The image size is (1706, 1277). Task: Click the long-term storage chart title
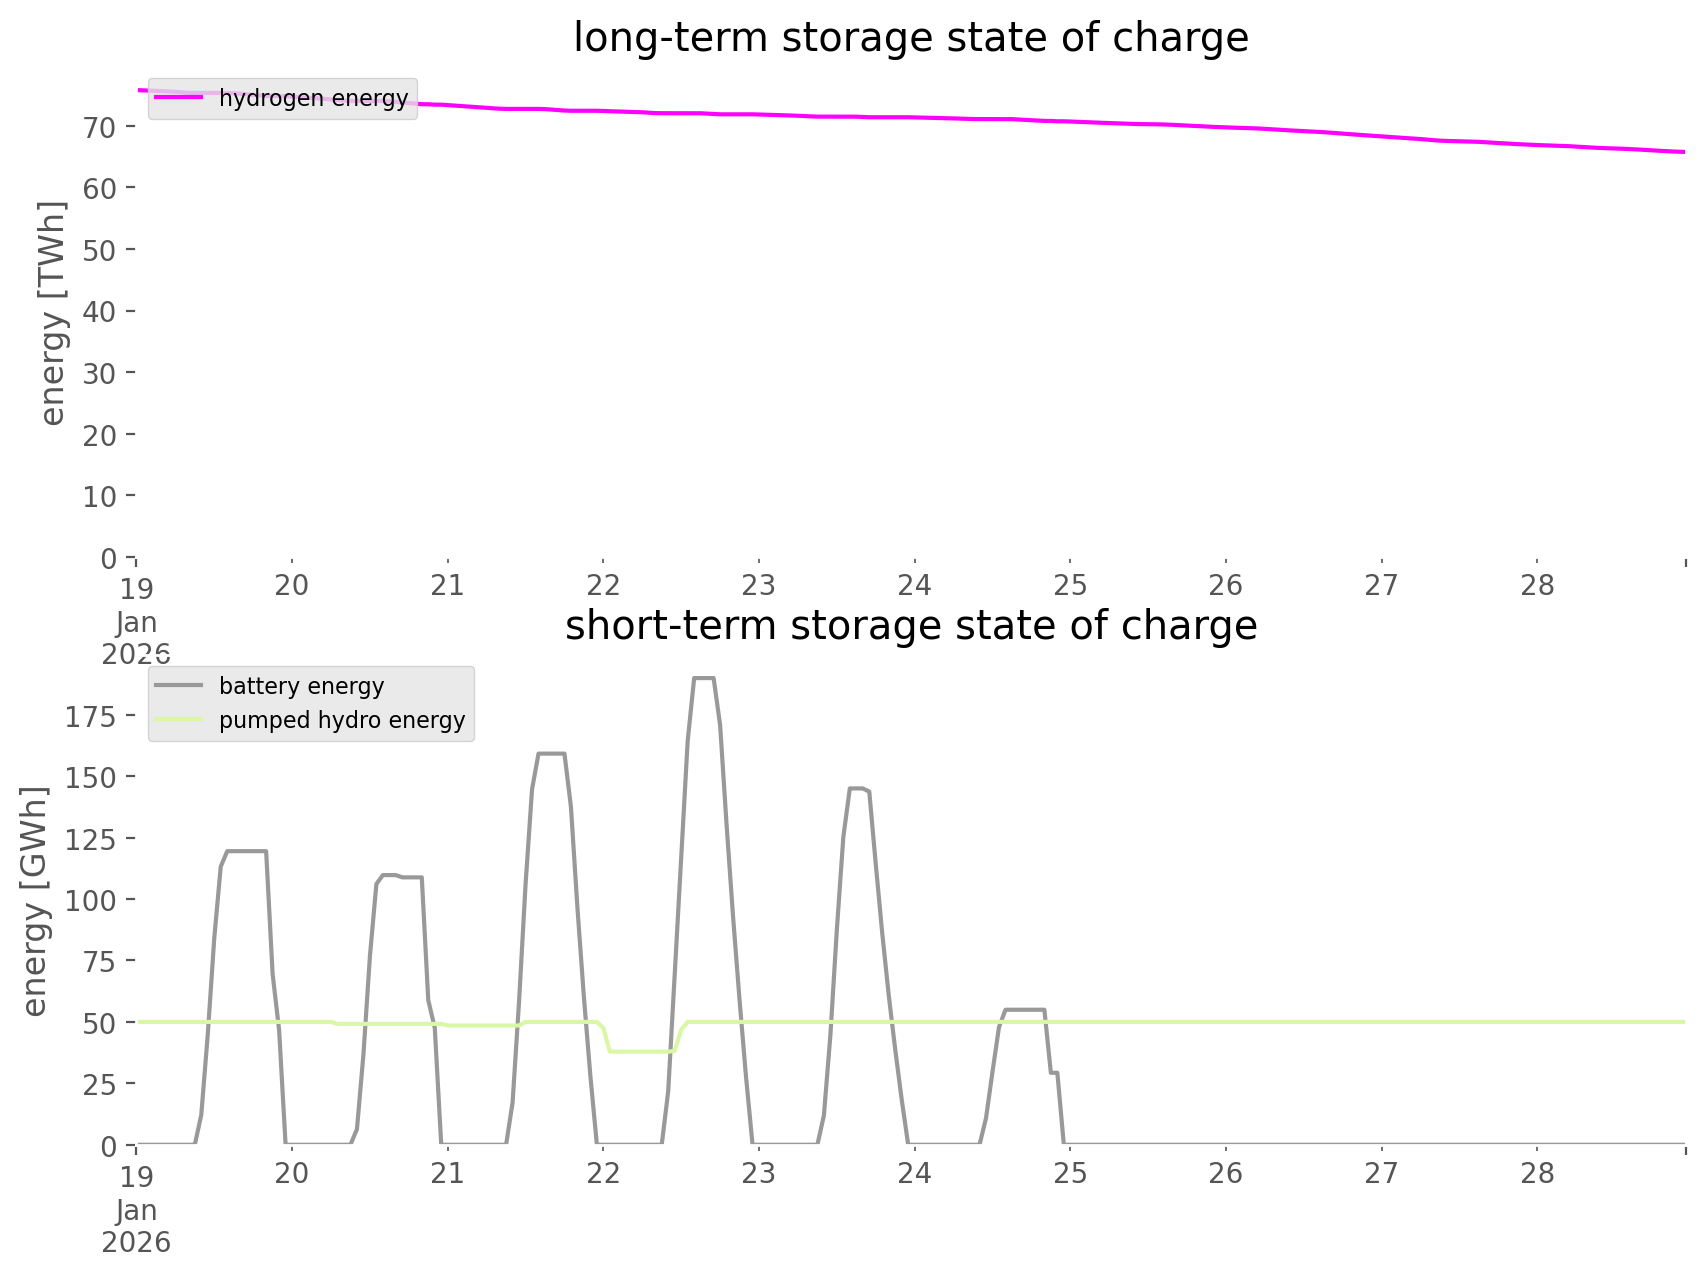coord(910,38)
